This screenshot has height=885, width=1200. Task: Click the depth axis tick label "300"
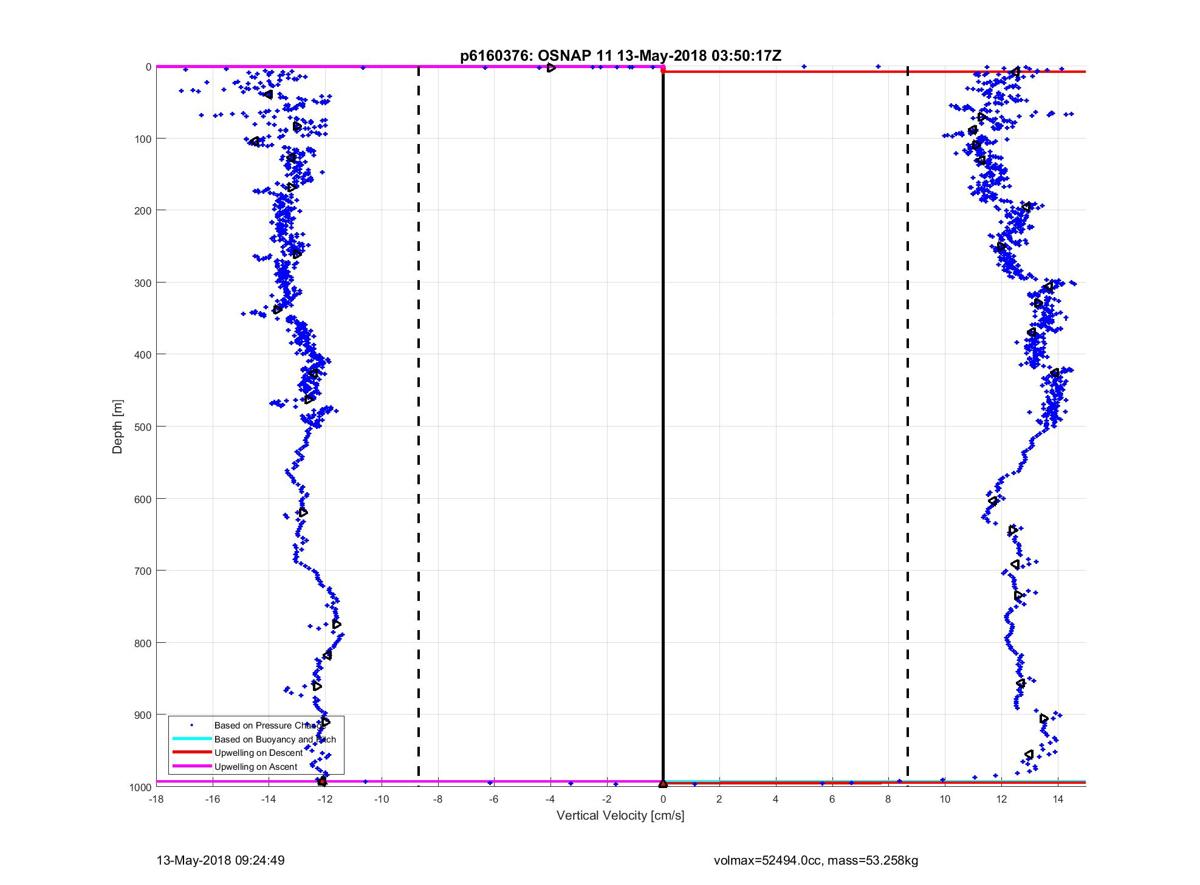[x=141, y=283]
